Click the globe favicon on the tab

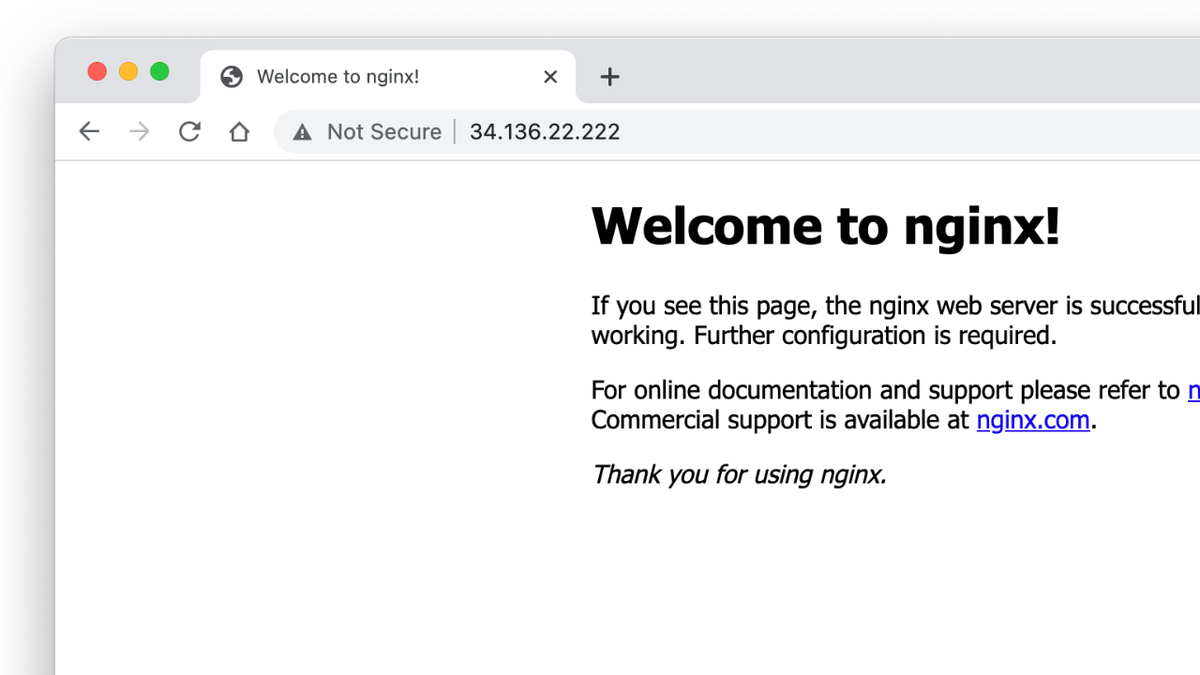click(231, 76)
